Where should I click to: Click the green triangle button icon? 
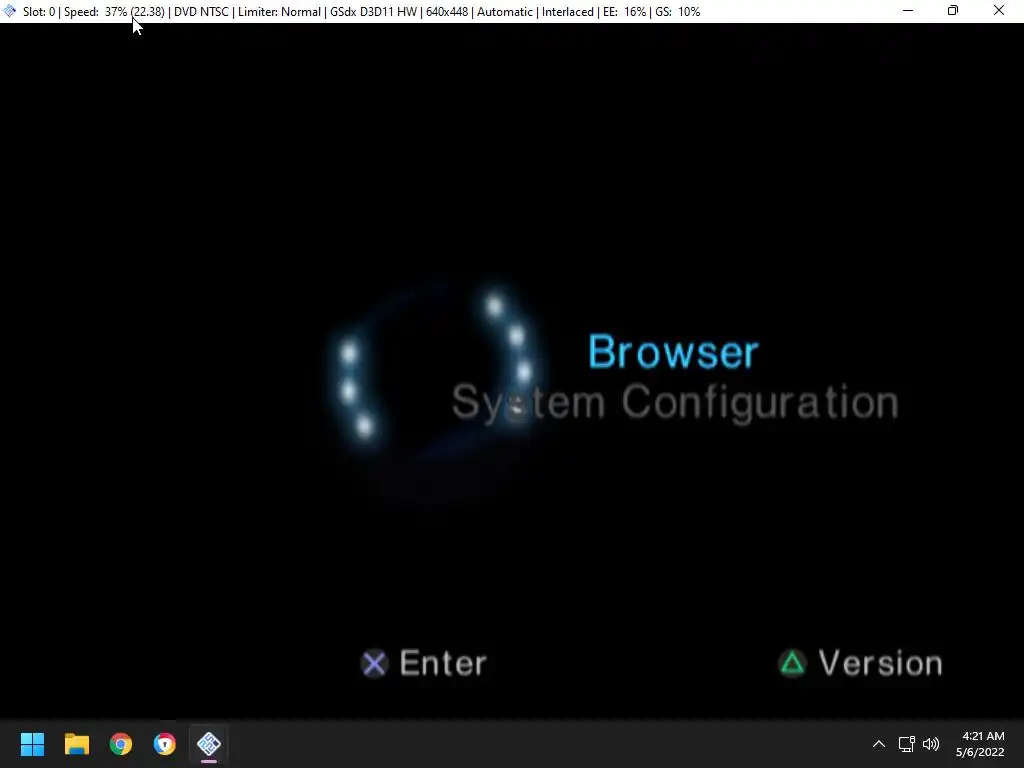(x=793, y=664)
